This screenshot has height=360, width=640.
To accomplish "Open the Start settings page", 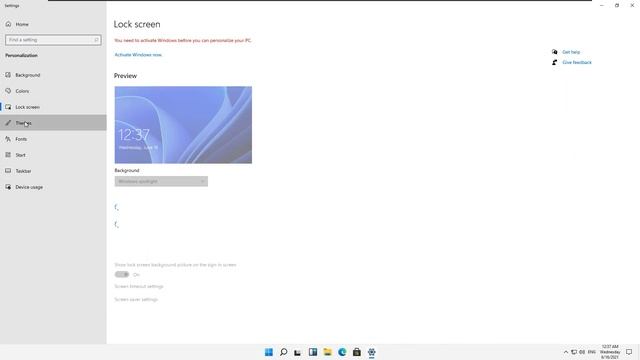I will 53,155.
